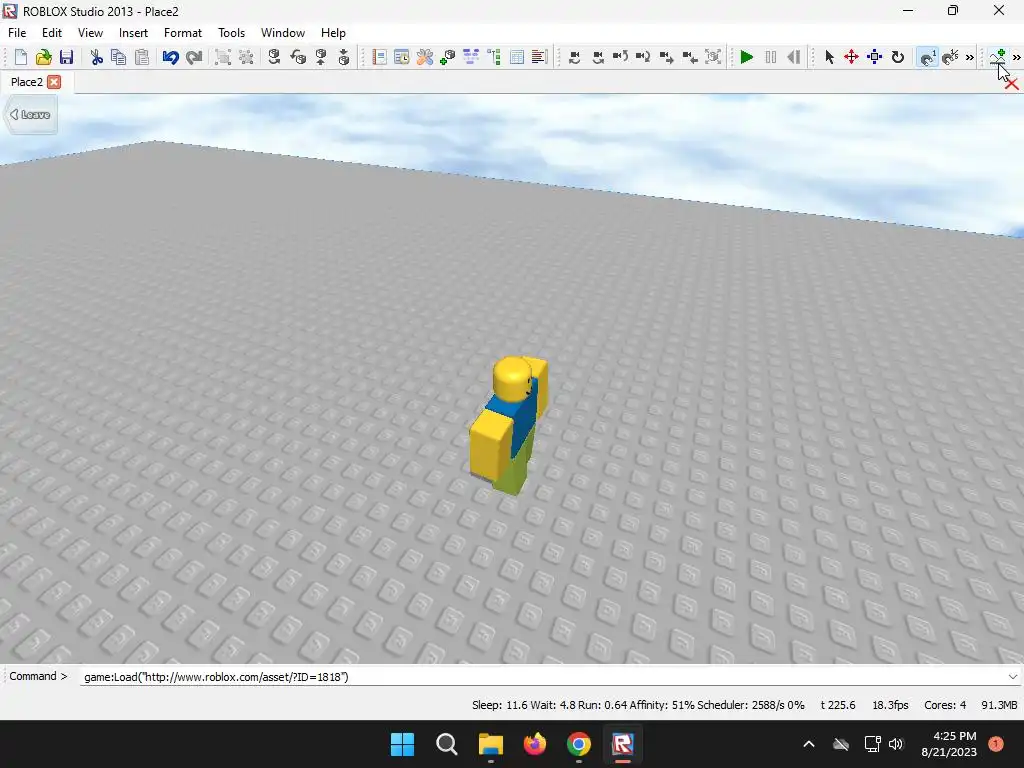Click the Ungroup selection icon
1024x768 pixels.
click(246, 57)
